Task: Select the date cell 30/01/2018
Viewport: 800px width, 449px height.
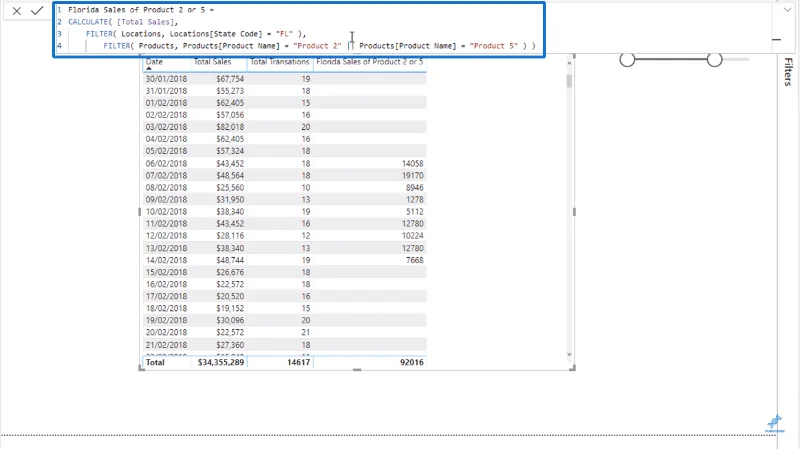Action: tap(166, 79)
